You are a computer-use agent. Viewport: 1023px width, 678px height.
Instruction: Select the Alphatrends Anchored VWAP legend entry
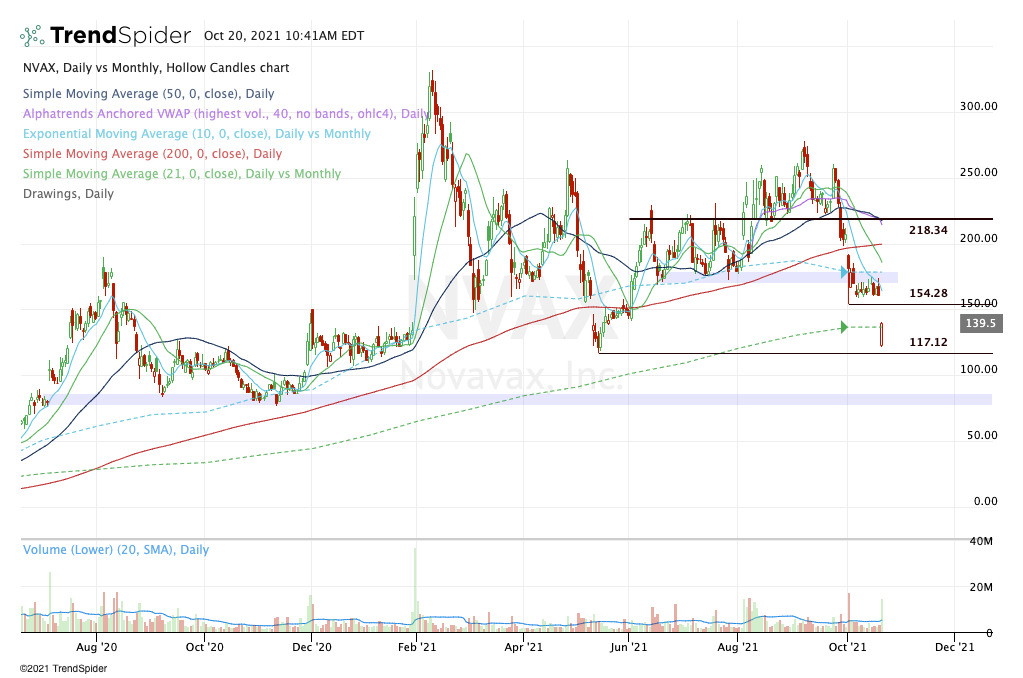pyautogui.click(x=210, y=114)
